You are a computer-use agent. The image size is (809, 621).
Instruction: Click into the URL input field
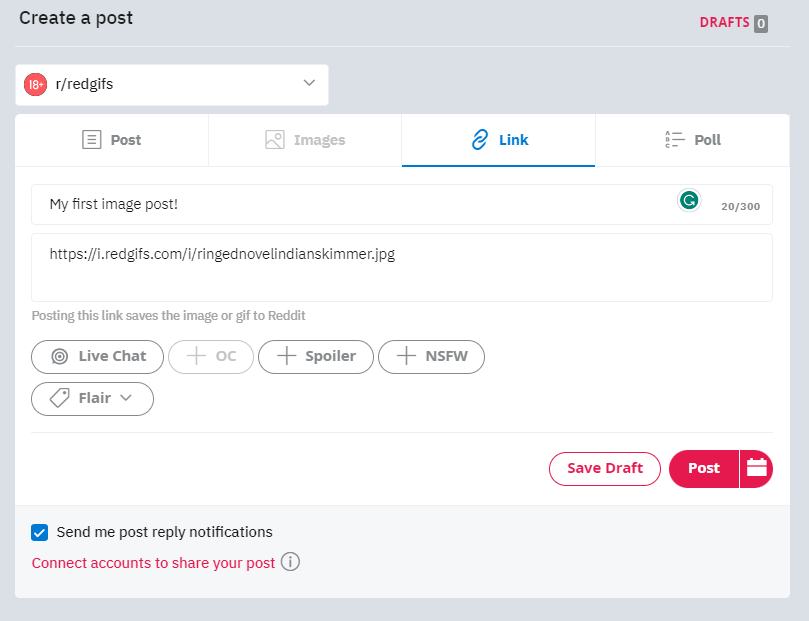click(402, 267)
